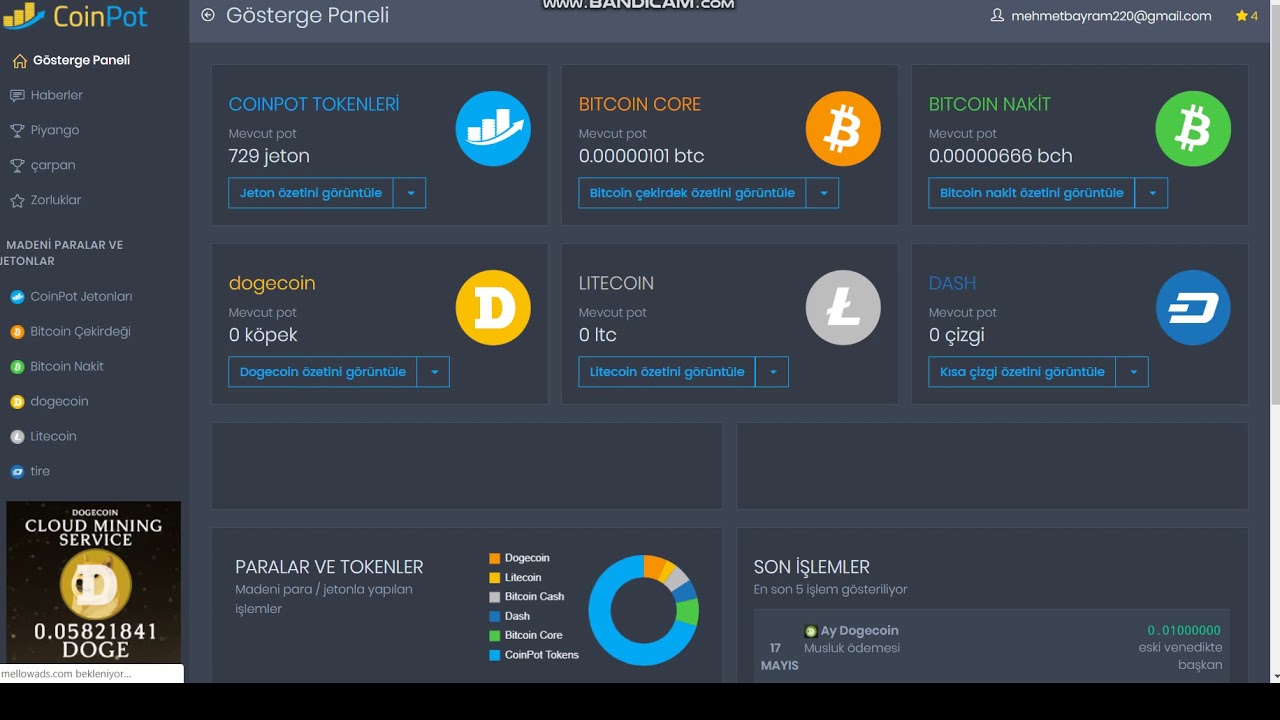Click Bitcoin nakit özetini görüntüle button
Image resolution: width=1280 pixels, height=720 pixels.
tap(1031, 193)
